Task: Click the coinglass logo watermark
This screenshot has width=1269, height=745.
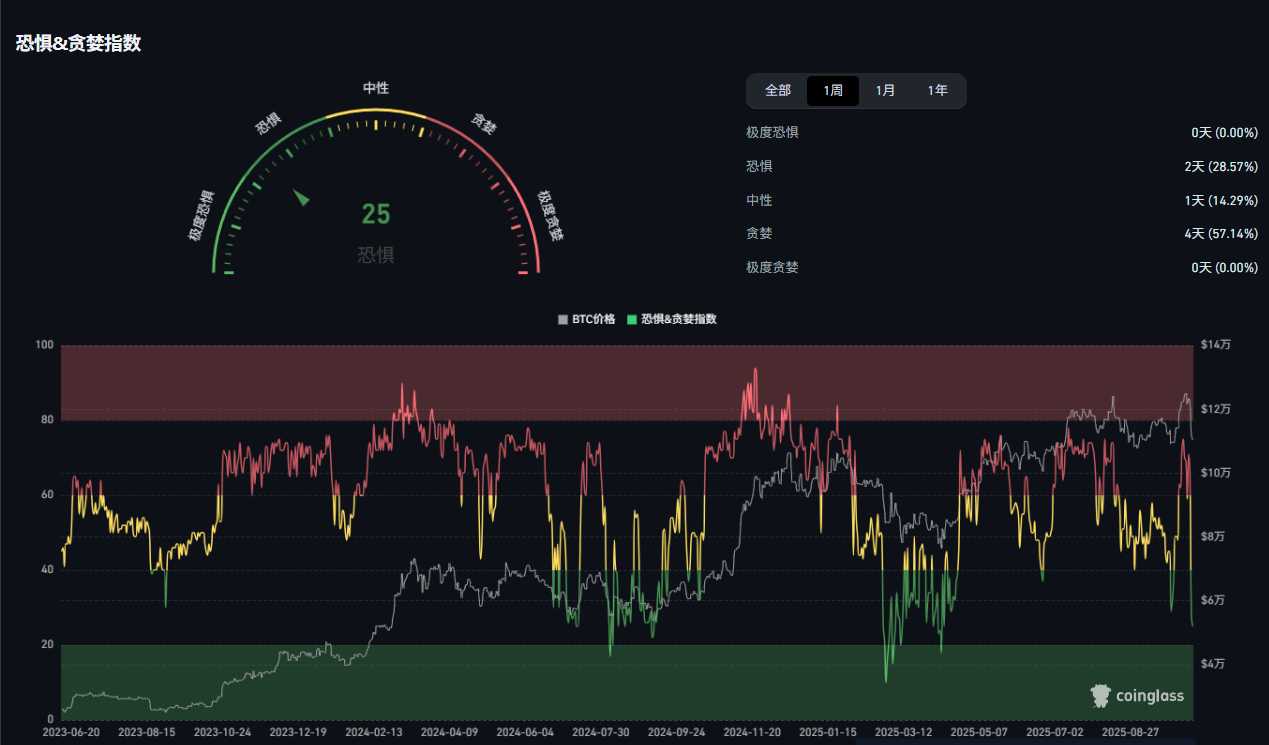Action: click(x=1137, y=696)
